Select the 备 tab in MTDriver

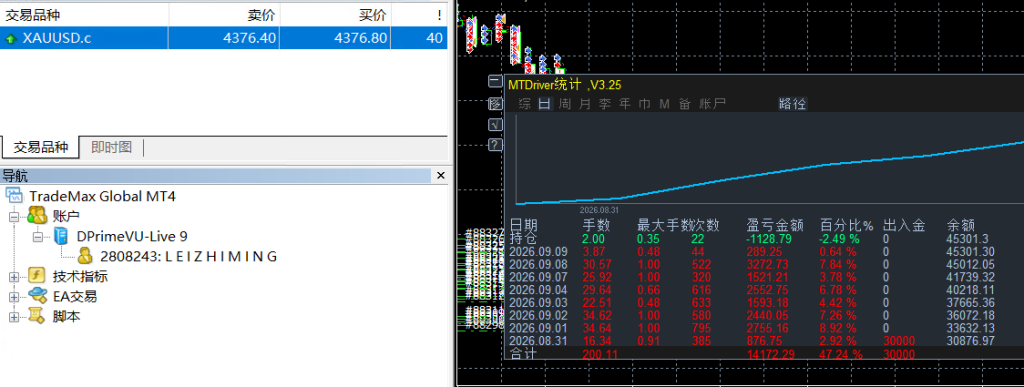(684, 103)
